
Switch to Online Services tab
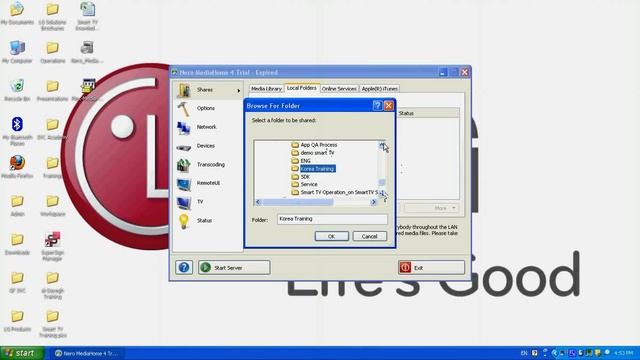(x=339, y=89)
